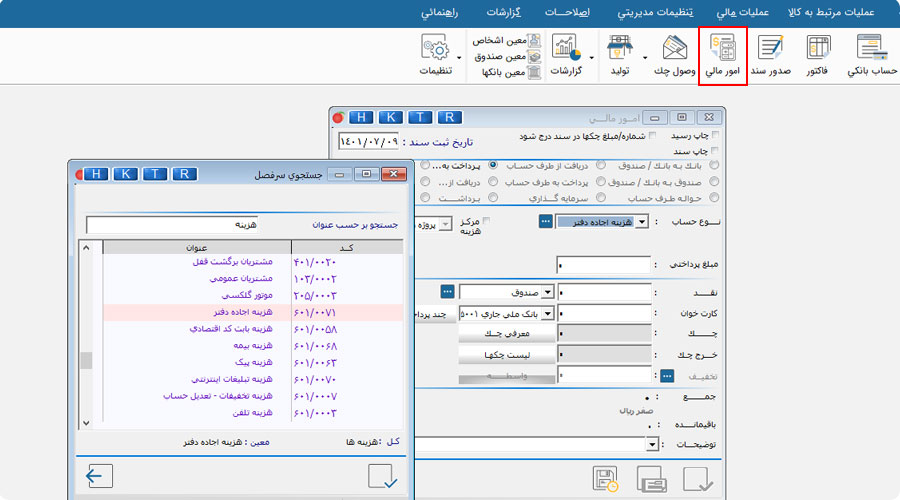
Task: Open the dropdown arrow beside توليد toolbar icon
Action: pos(645,58)
